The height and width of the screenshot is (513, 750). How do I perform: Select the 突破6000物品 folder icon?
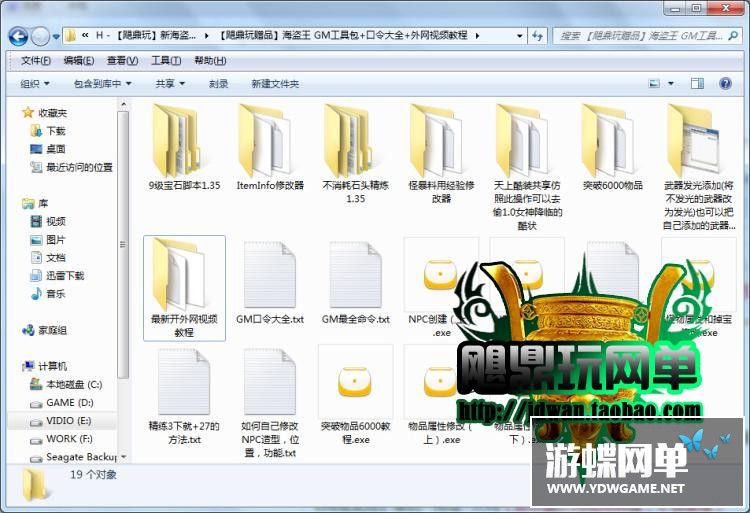point(607,141)
